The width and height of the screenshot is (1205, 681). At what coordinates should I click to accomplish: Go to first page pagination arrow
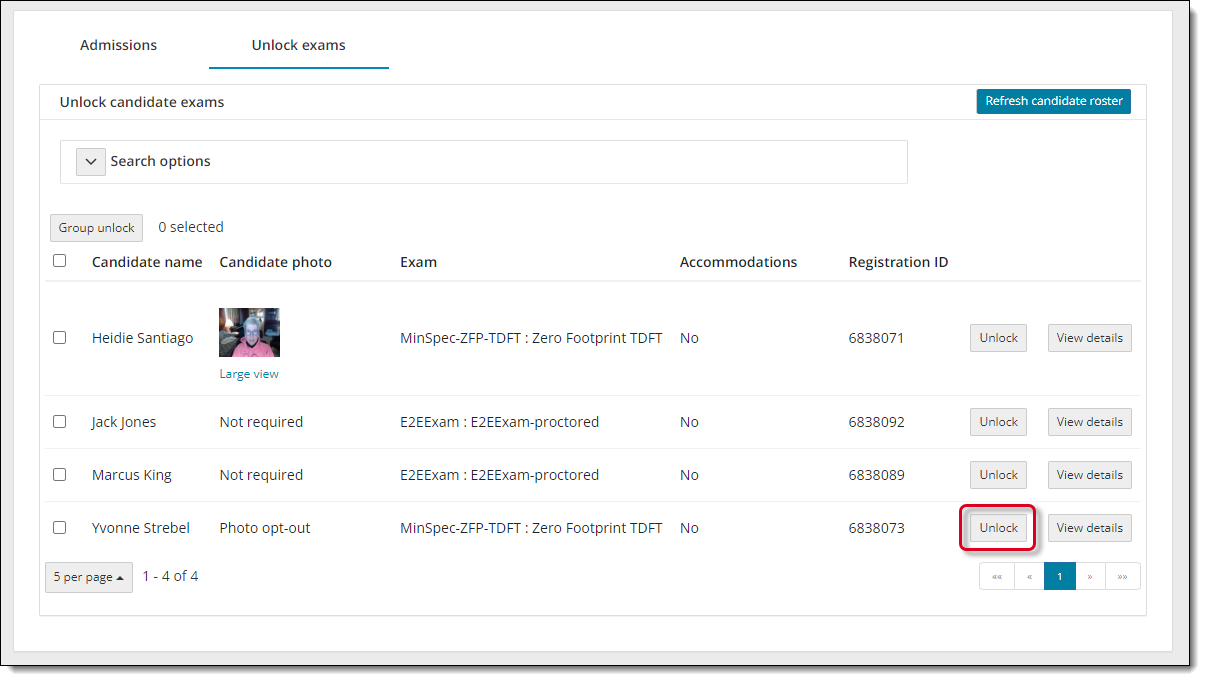click(x=996, y=576)
